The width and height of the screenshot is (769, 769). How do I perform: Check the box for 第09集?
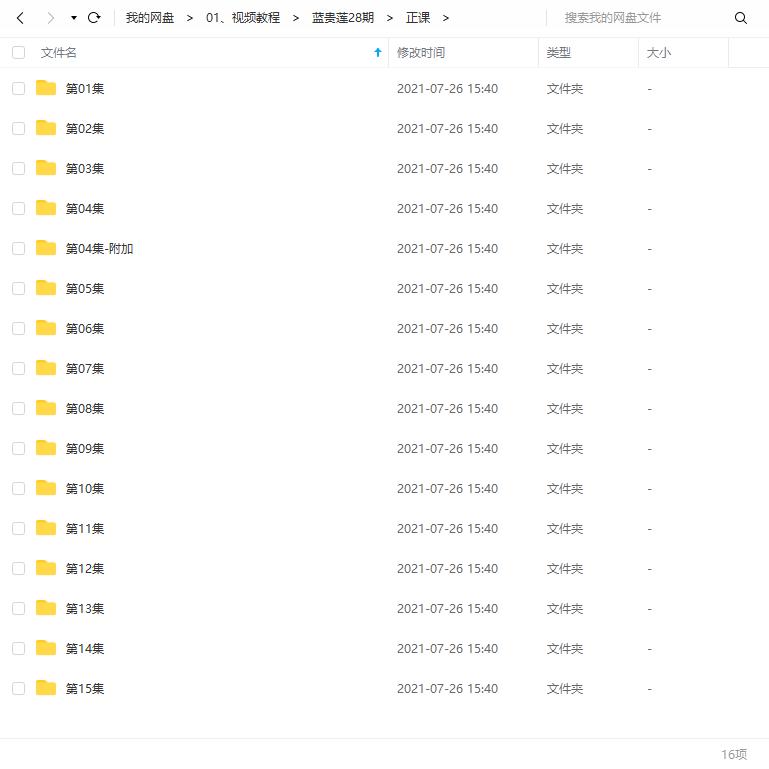point(19,449)
